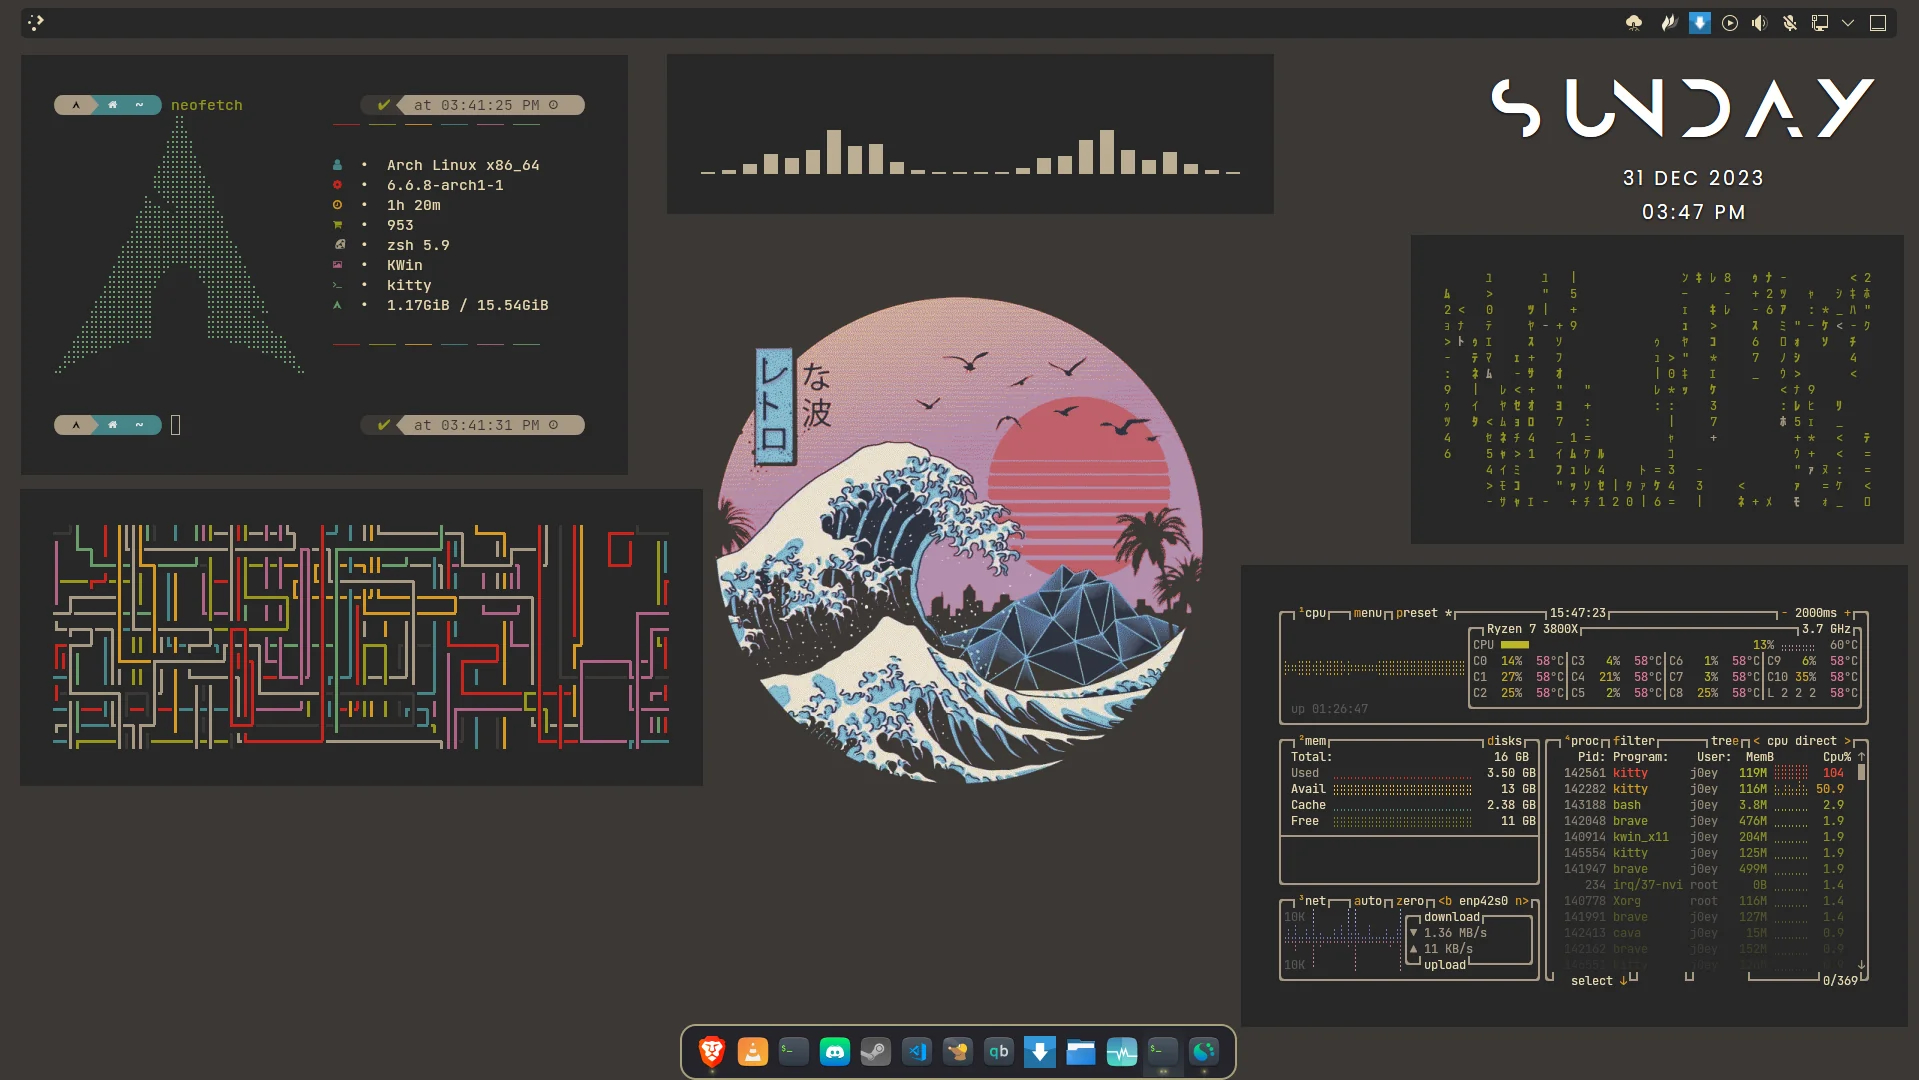Image resolution: width=1919 pixels, height=1080 pixels.
Task: Open the media player tray icon
Action: click(1730, 23)
